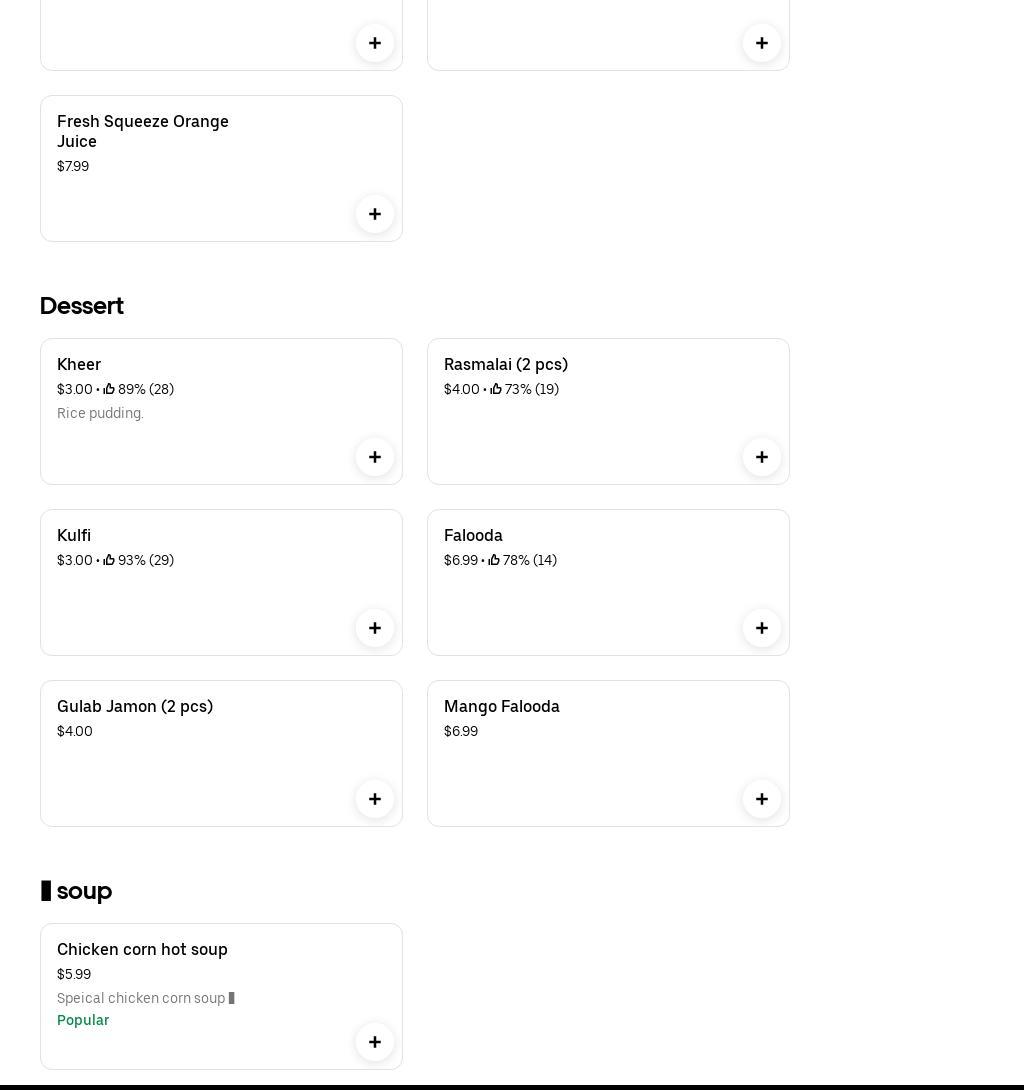Click the Popular label on soup item
The image size is (1024, 1090).
click(83, 1020)
